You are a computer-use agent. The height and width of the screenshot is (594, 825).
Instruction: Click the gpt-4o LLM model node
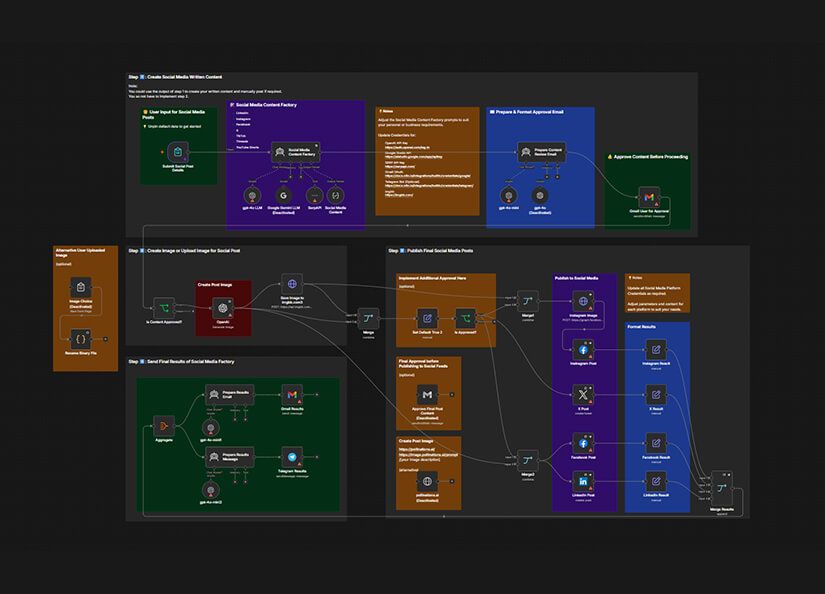click(x=253, y=196)
